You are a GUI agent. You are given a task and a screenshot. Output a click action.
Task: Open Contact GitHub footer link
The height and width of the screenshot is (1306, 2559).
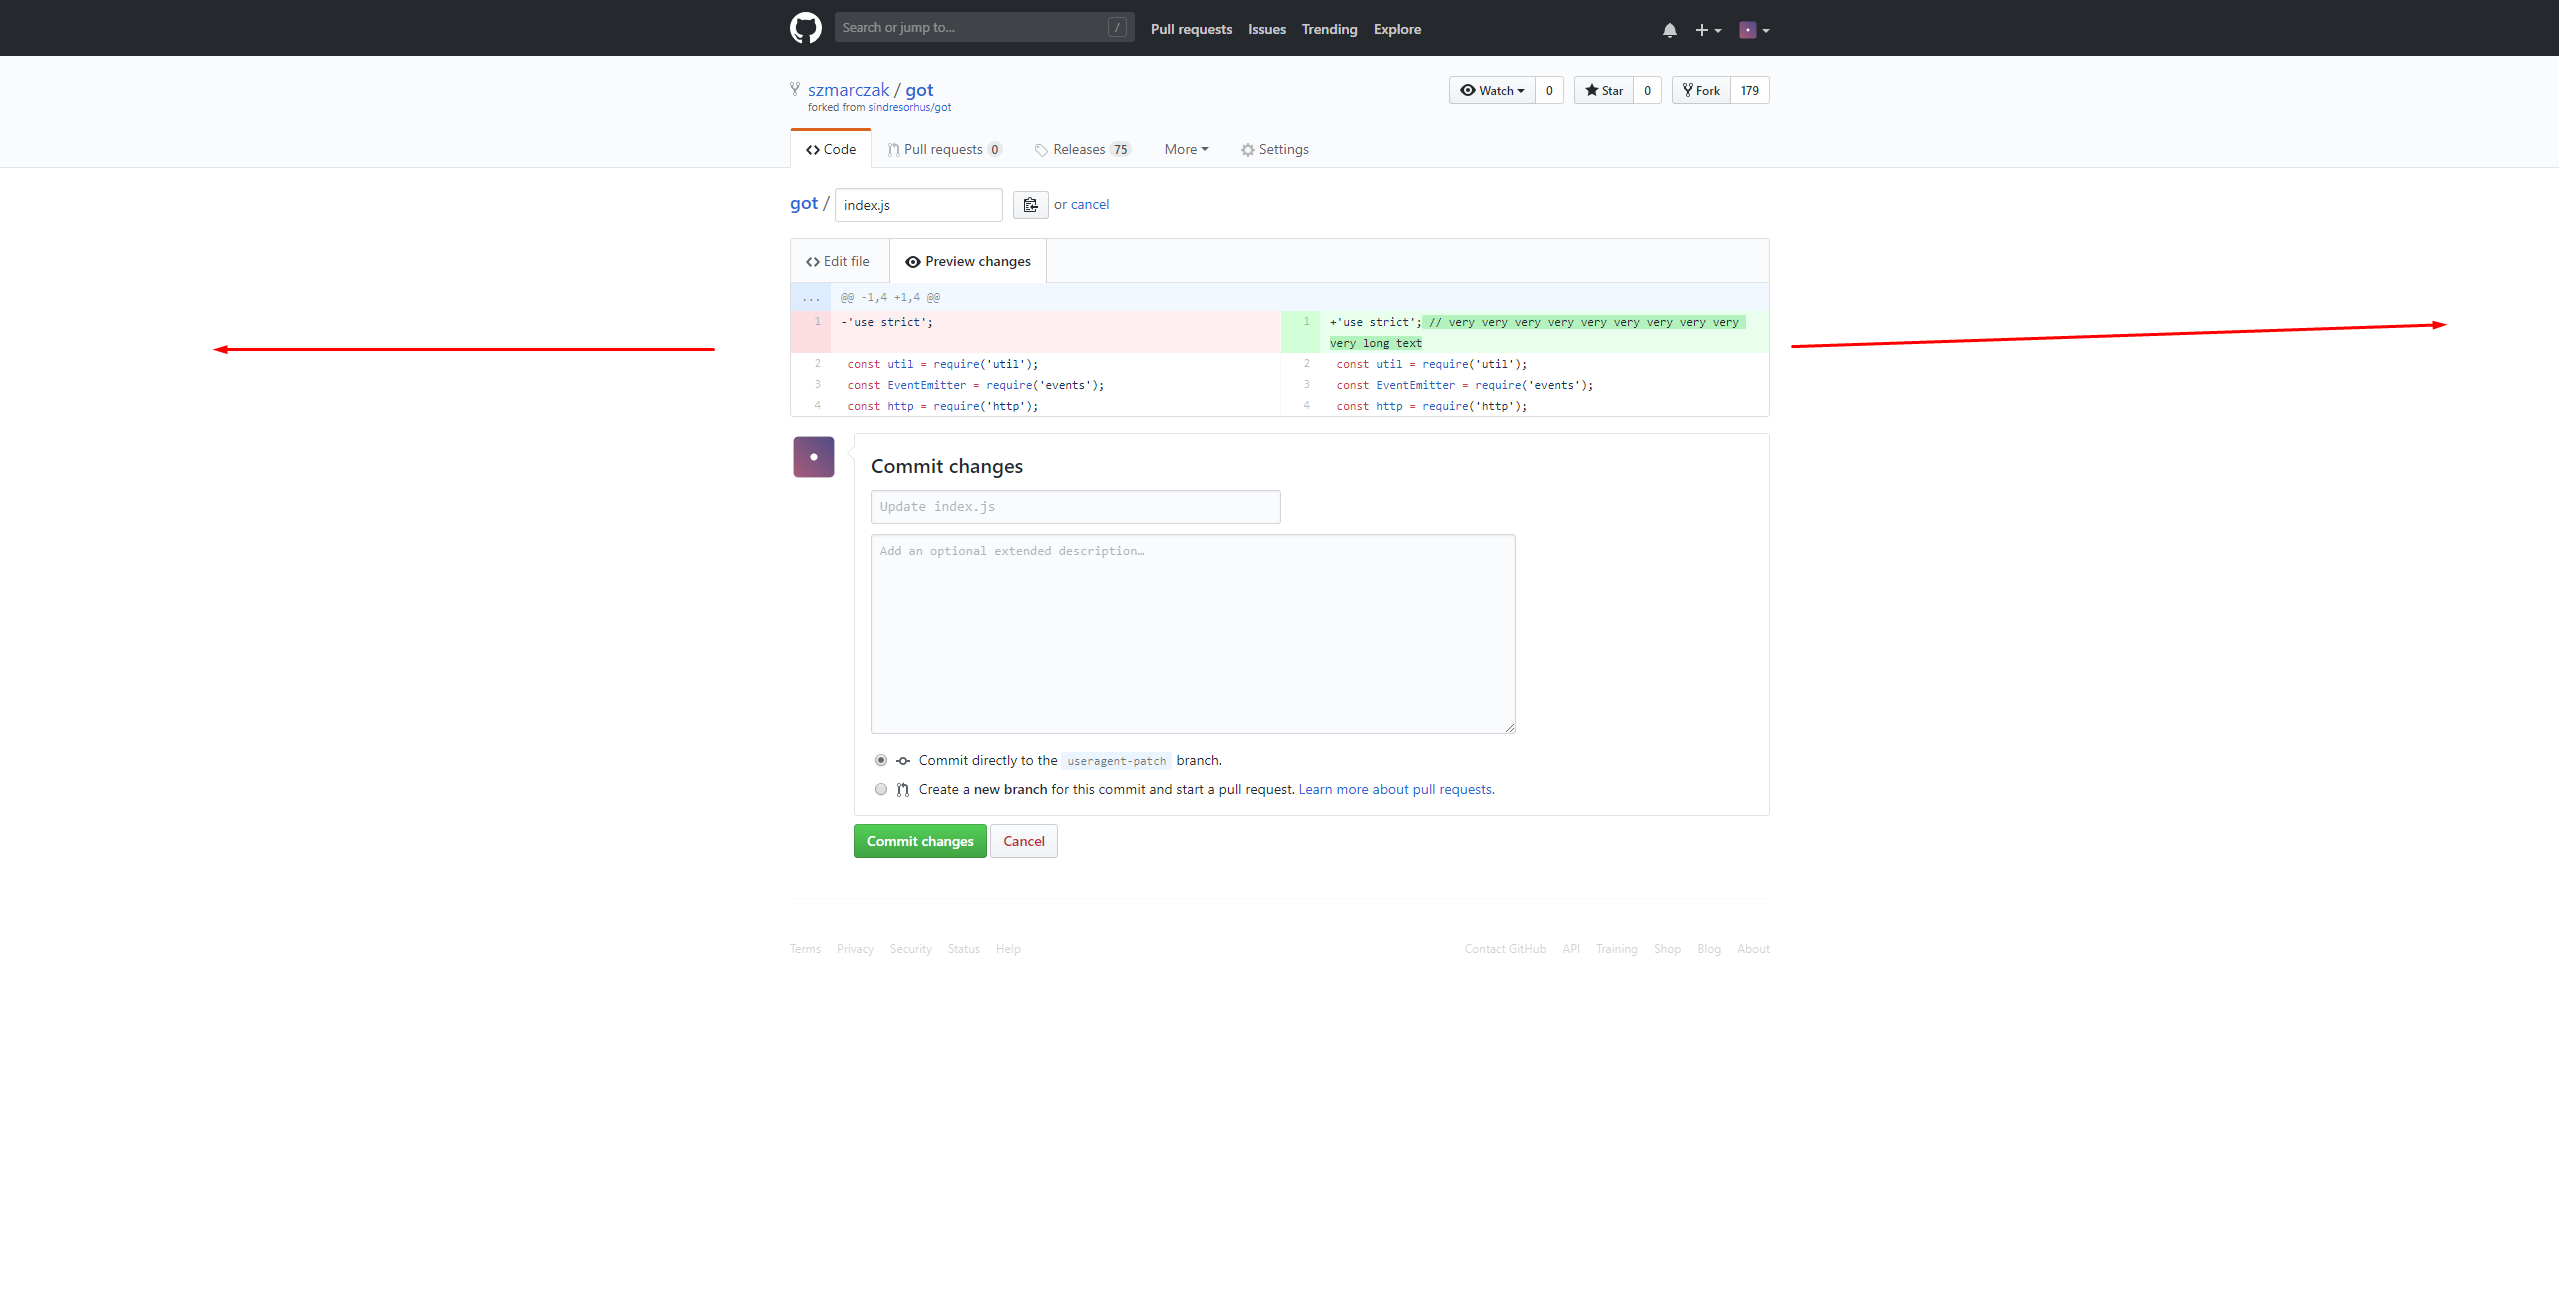(1505, 949)
